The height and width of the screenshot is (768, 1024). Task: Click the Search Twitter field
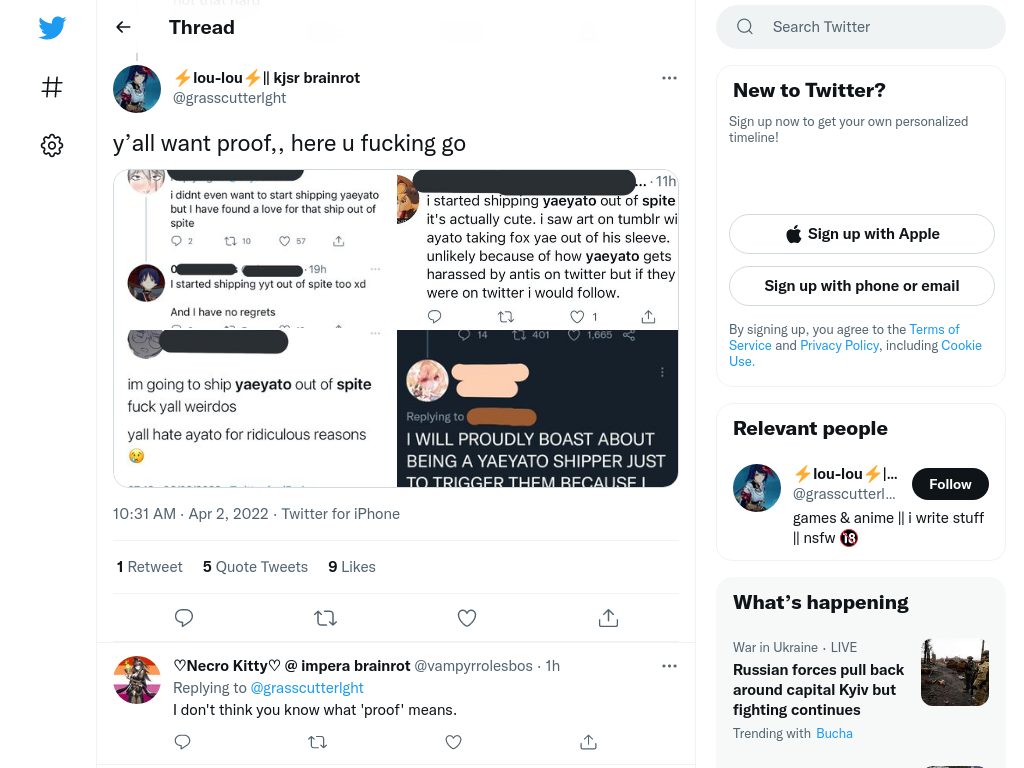(x=861, y=27)
